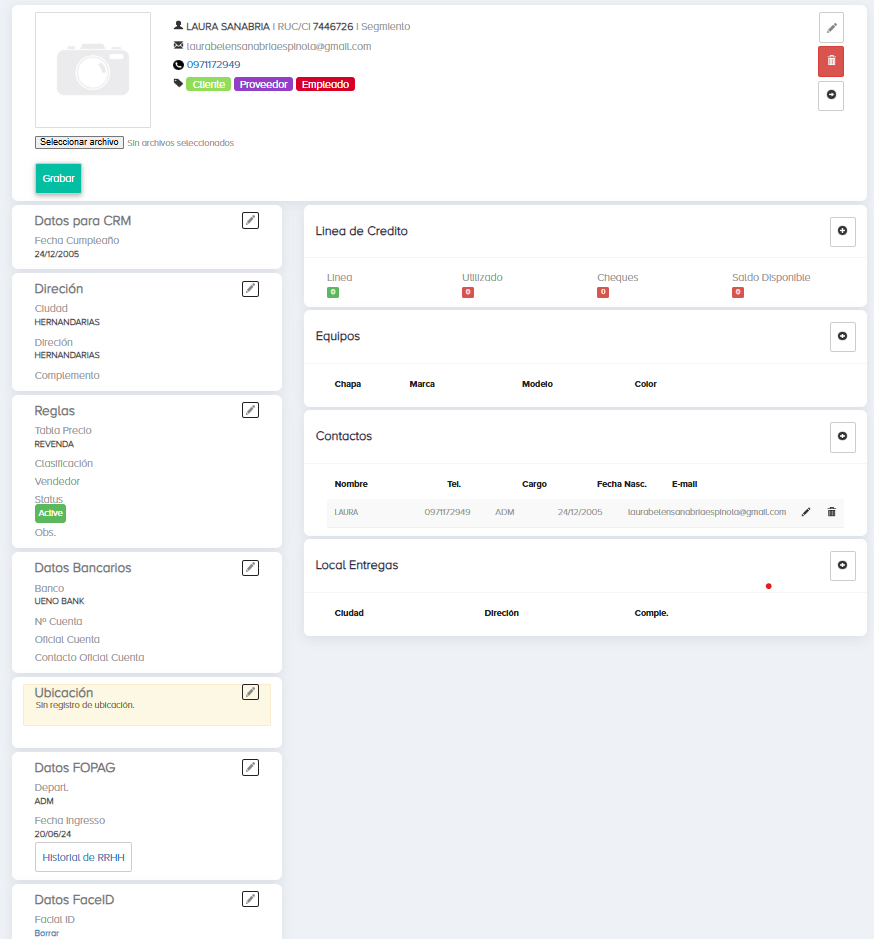Add a new contact in Contactos
Viewport: 874px width, 939px height.
[842, 437]
